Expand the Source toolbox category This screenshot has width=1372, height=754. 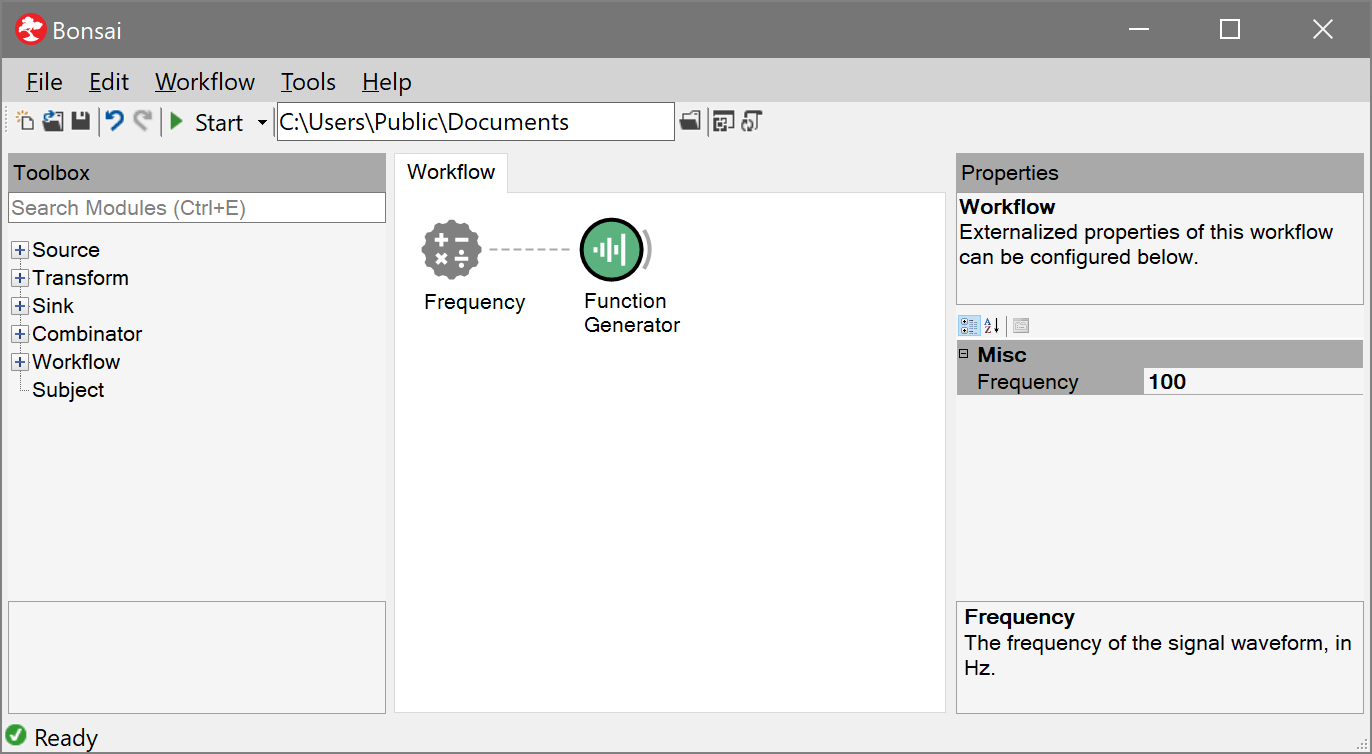20,250
